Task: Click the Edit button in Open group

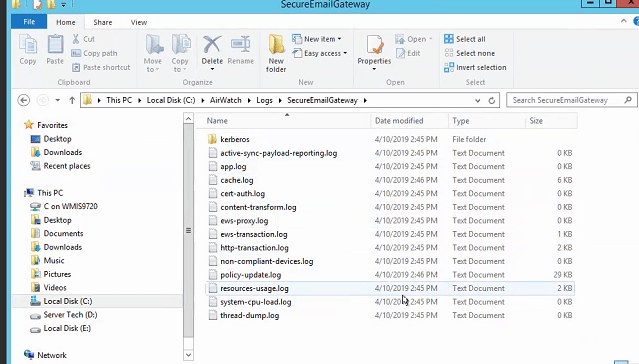Action: (408, 53)
